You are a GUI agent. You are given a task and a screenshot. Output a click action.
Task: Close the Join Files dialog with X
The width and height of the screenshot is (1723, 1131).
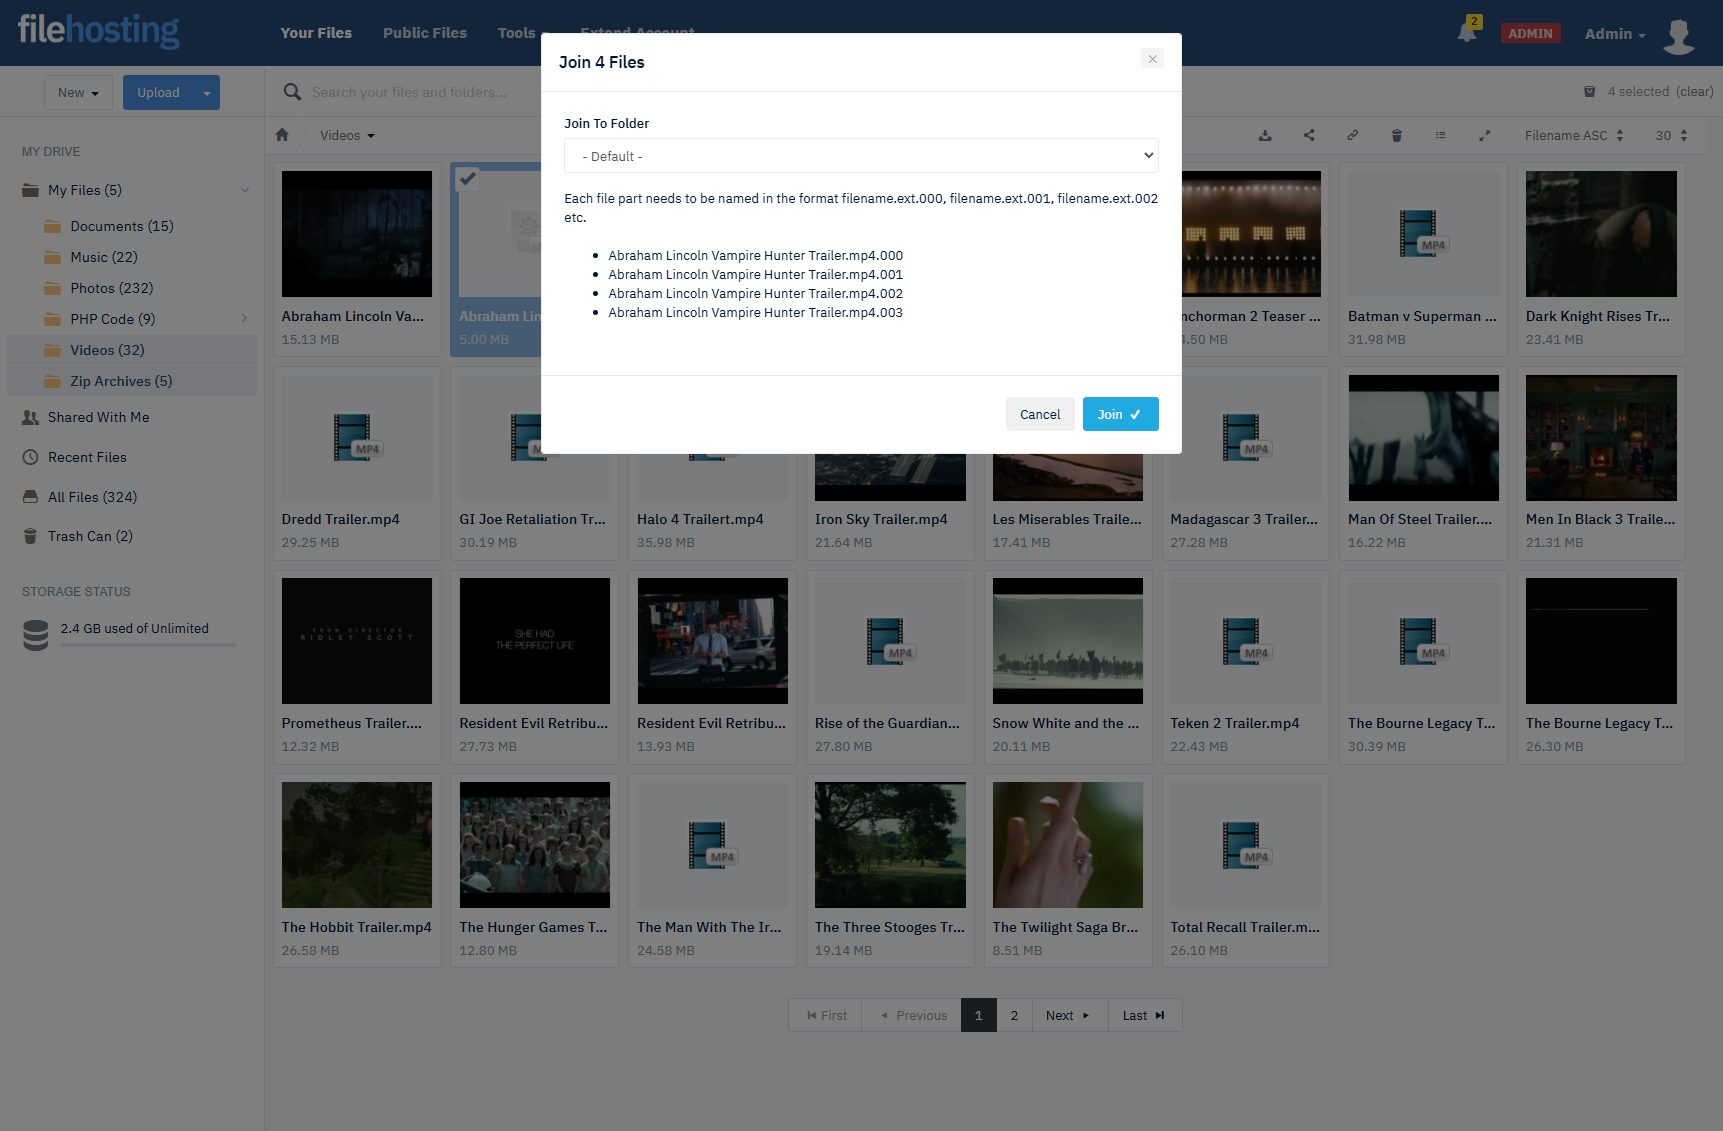(x=1152, y=59)
